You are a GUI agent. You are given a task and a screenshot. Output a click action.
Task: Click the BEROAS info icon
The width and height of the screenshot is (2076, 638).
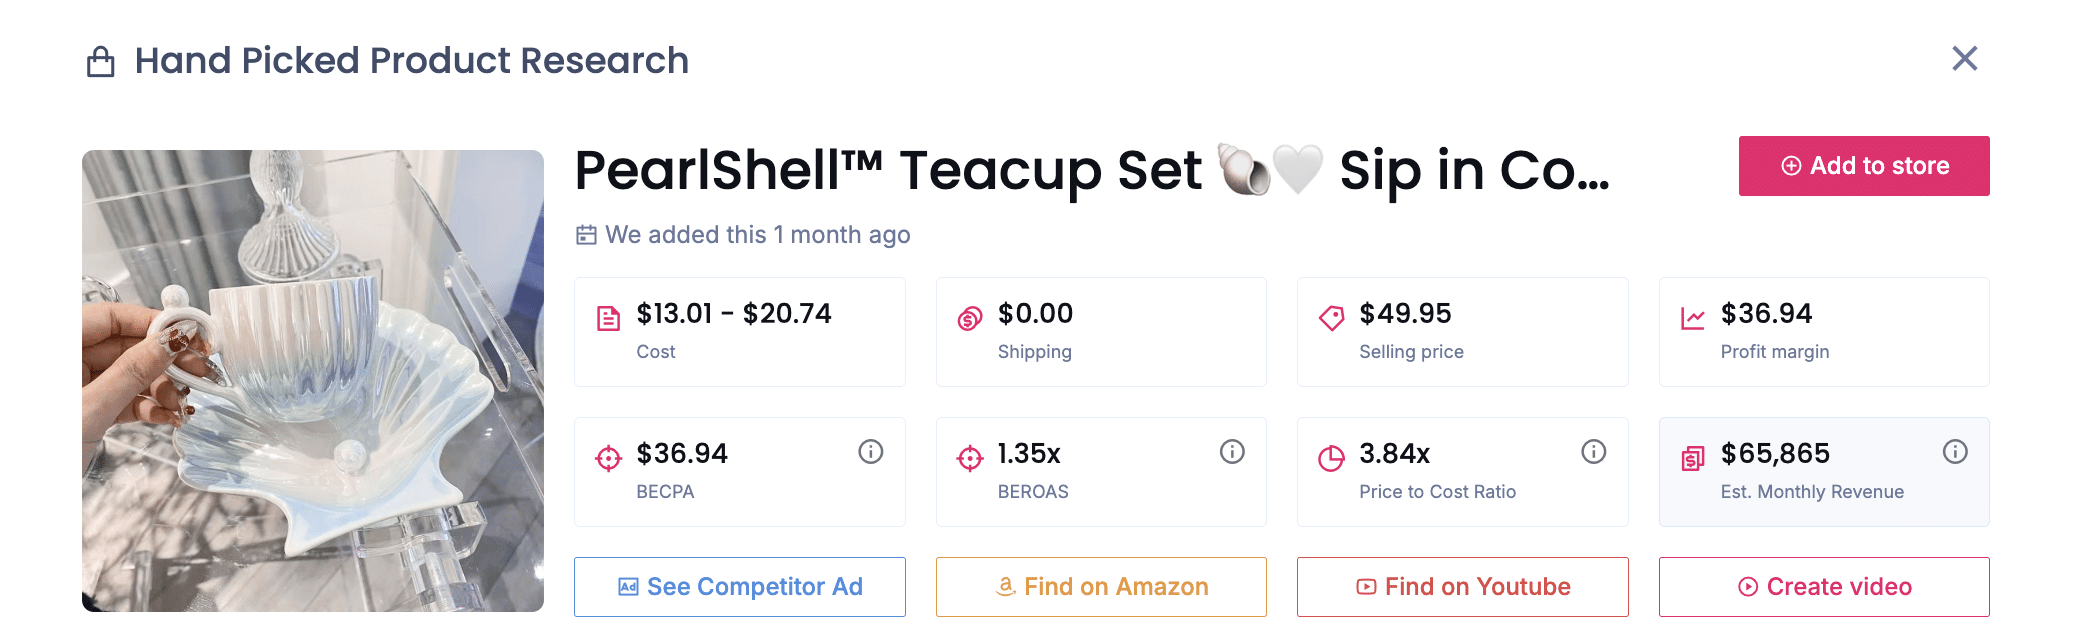[1232, 452]
